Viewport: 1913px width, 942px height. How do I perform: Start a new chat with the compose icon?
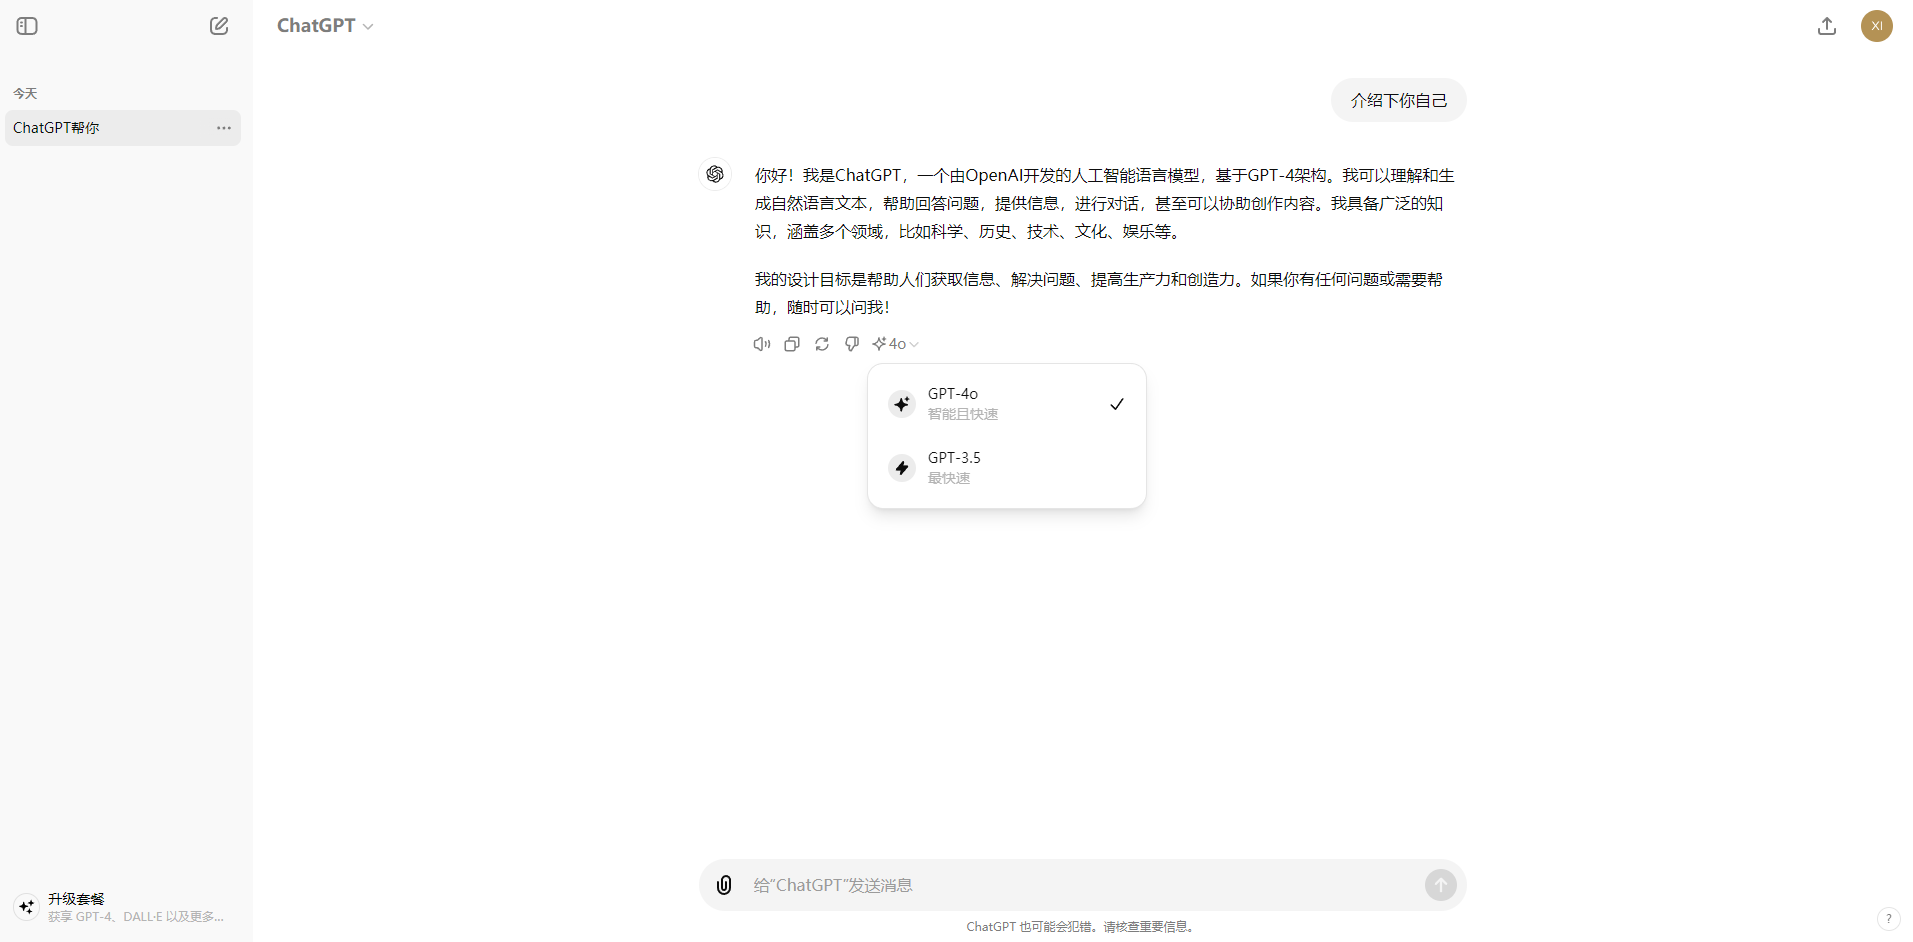tap(219, 26)
